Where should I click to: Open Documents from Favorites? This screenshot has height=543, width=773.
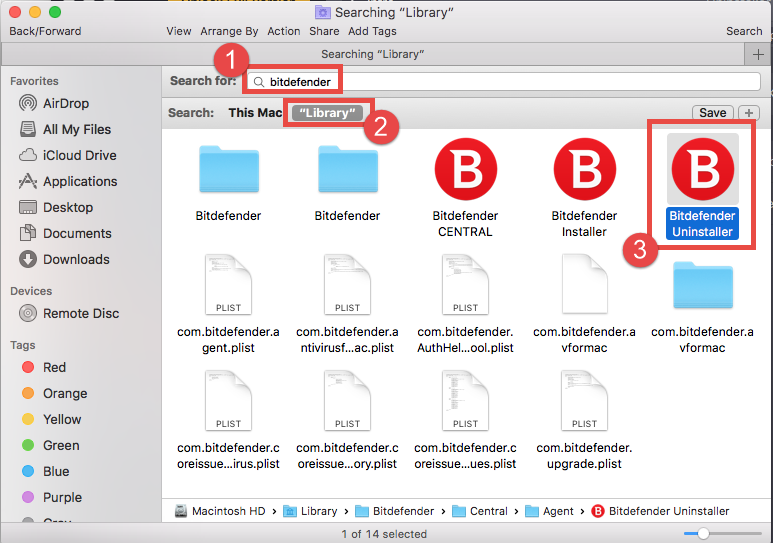click(65, 233)
